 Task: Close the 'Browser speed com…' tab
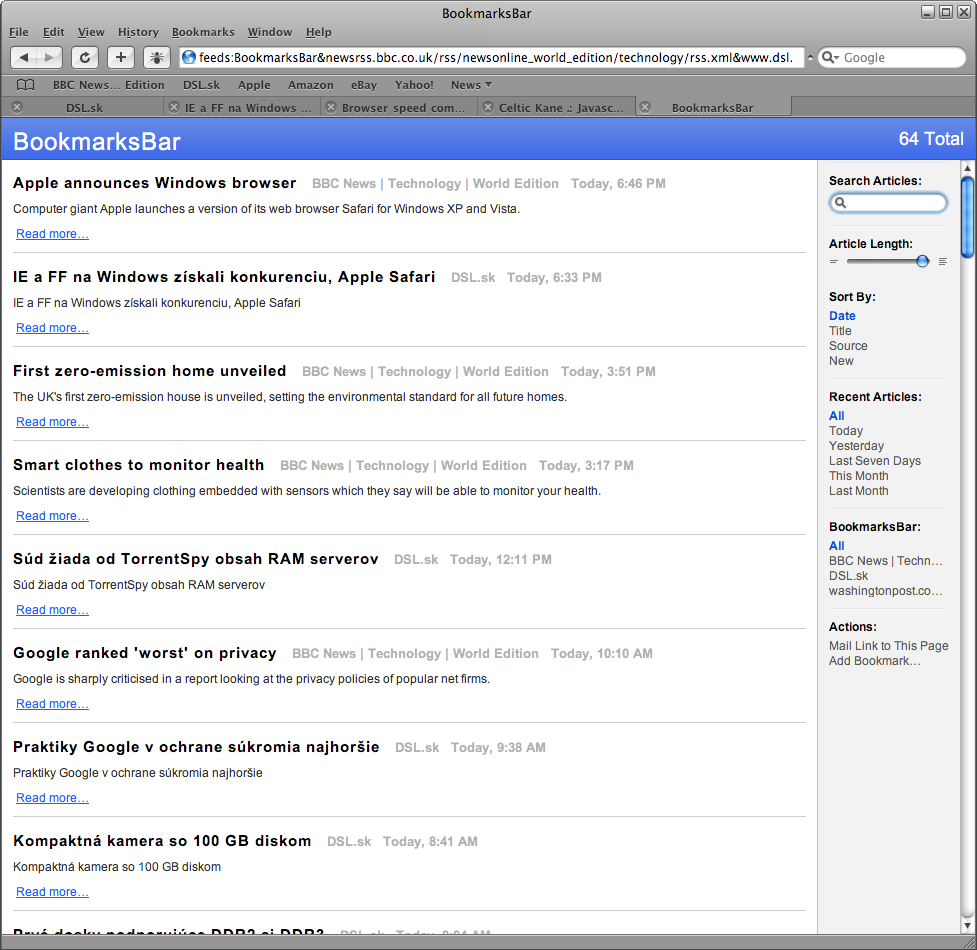point(331,107)
